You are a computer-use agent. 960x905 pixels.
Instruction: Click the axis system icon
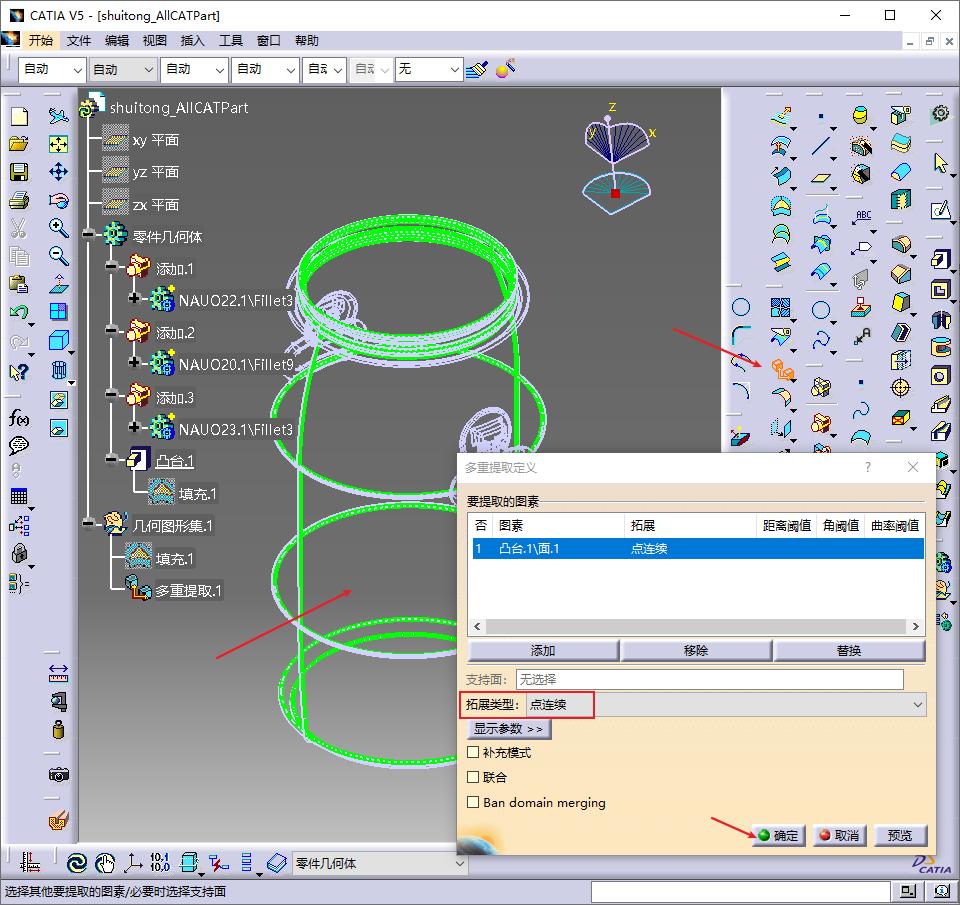133,863
